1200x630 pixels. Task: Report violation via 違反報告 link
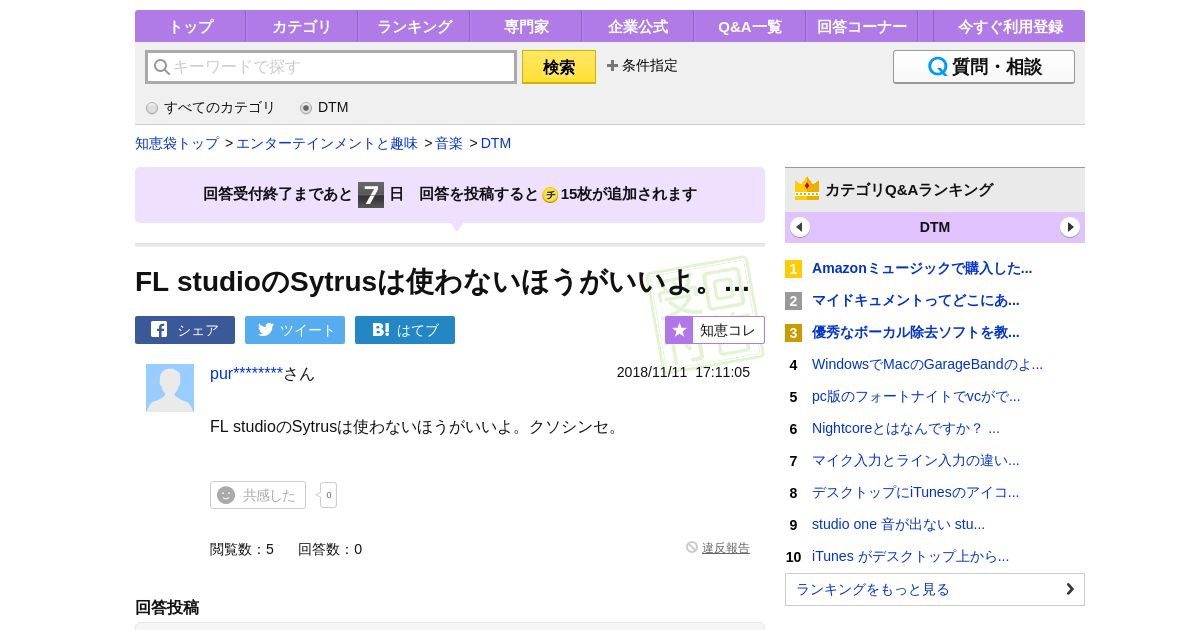coord(725,548)
